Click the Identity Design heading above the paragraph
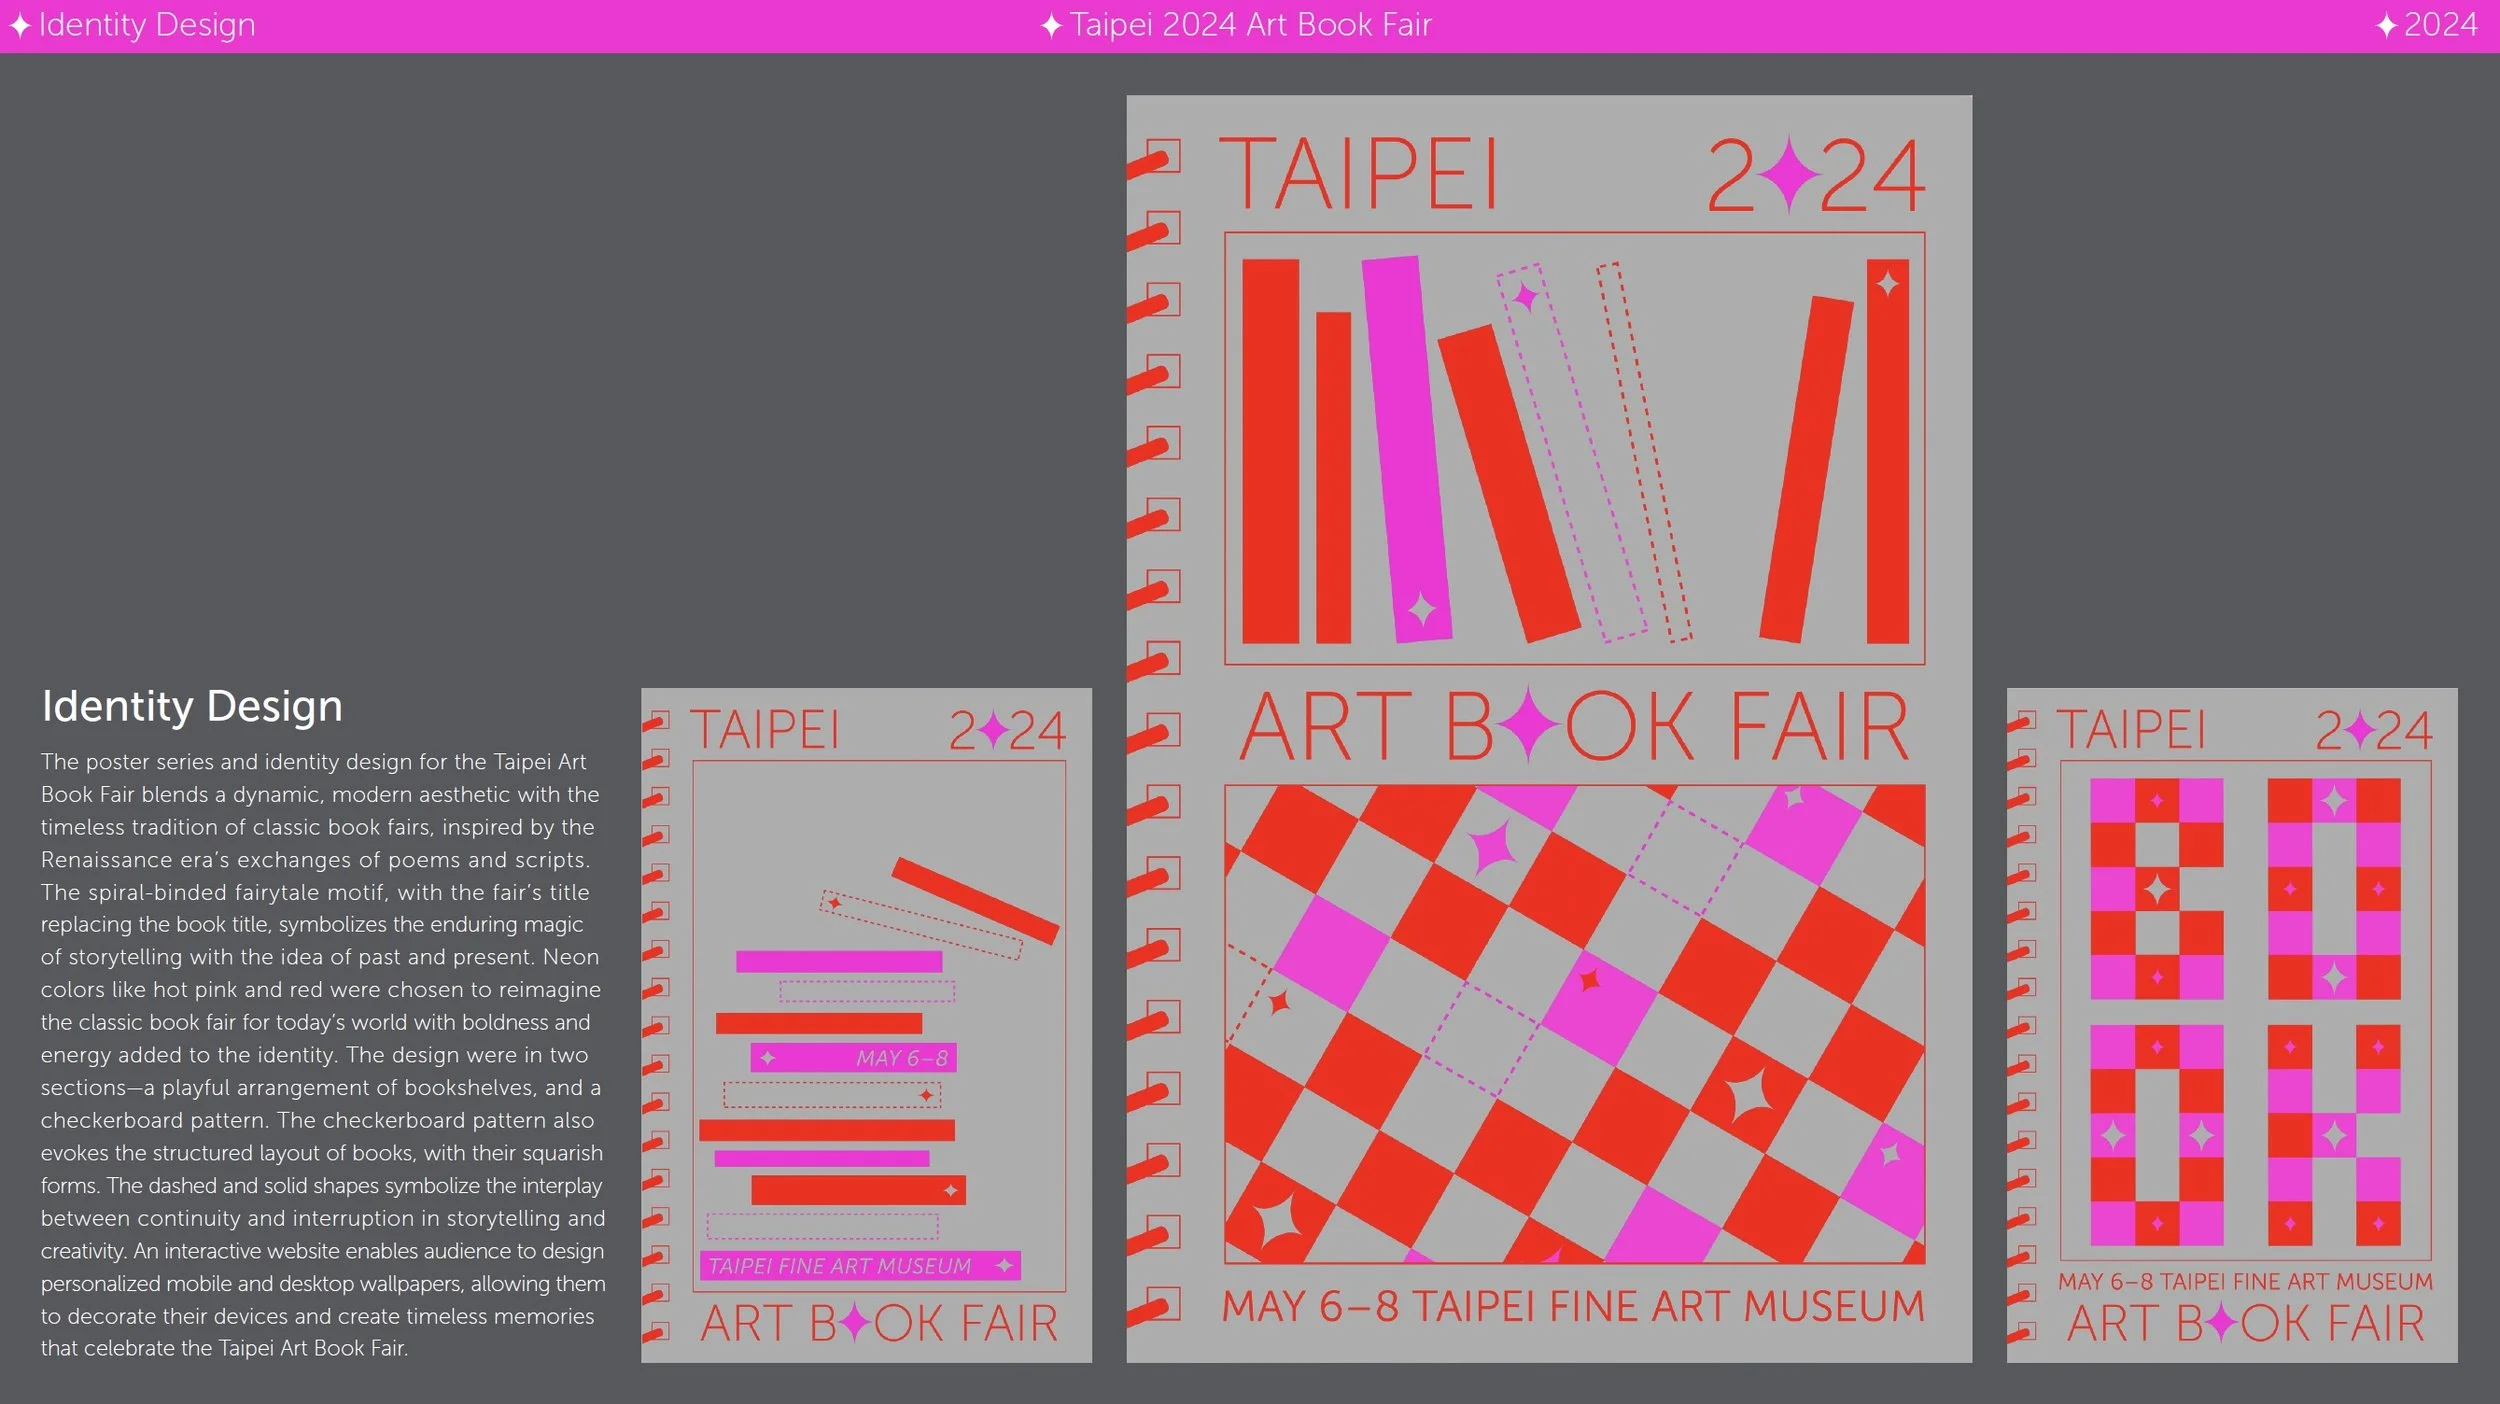This screenshot has height=1404, width=2500. pyautogui.click(x=192, y=706)
